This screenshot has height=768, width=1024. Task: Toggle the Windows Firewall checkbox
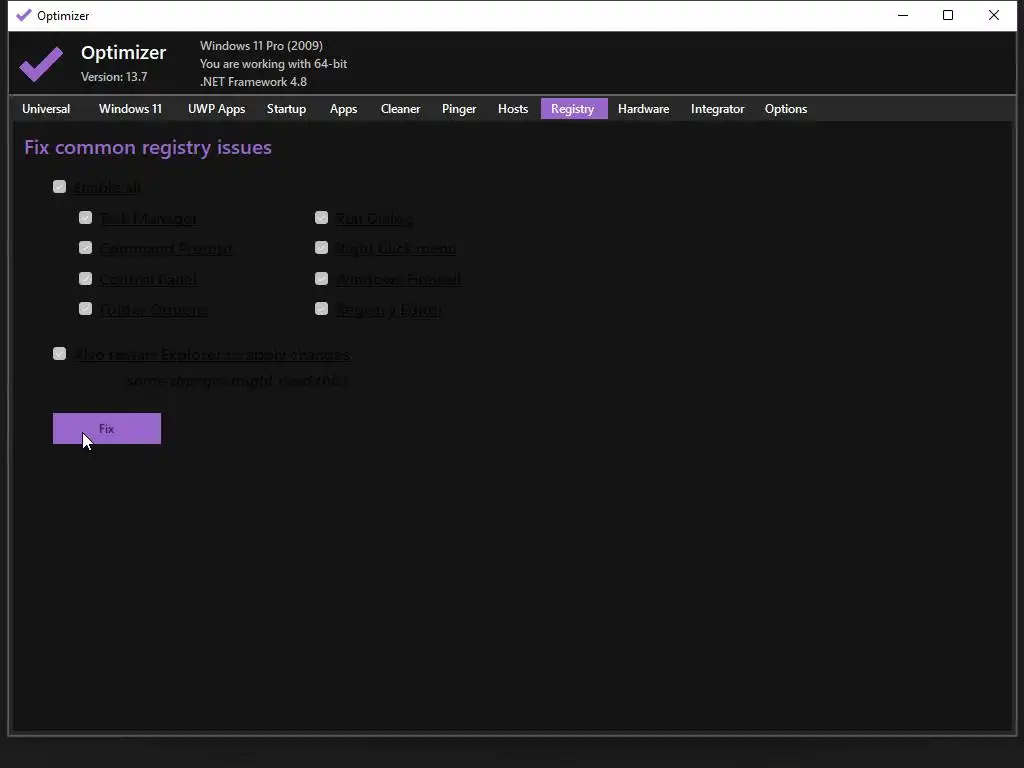321,278
